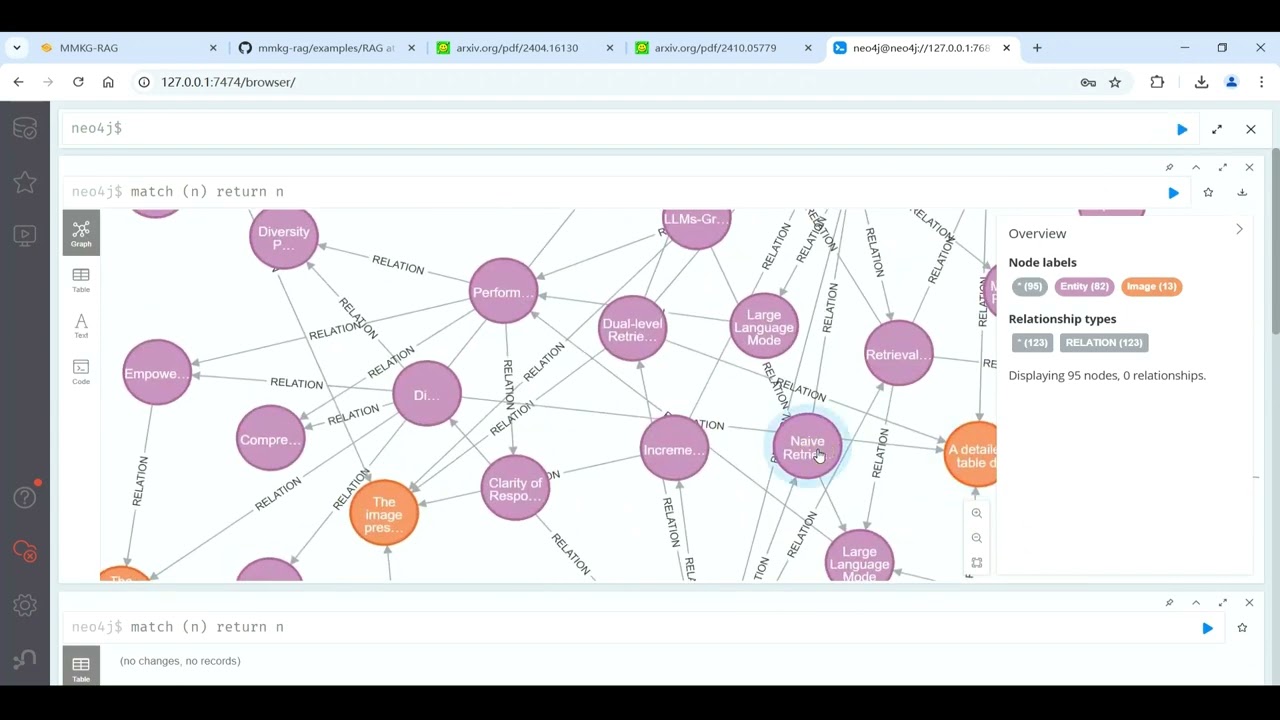
Task: Open the Browser Settings gear icon
Action: tap(25, 605)
